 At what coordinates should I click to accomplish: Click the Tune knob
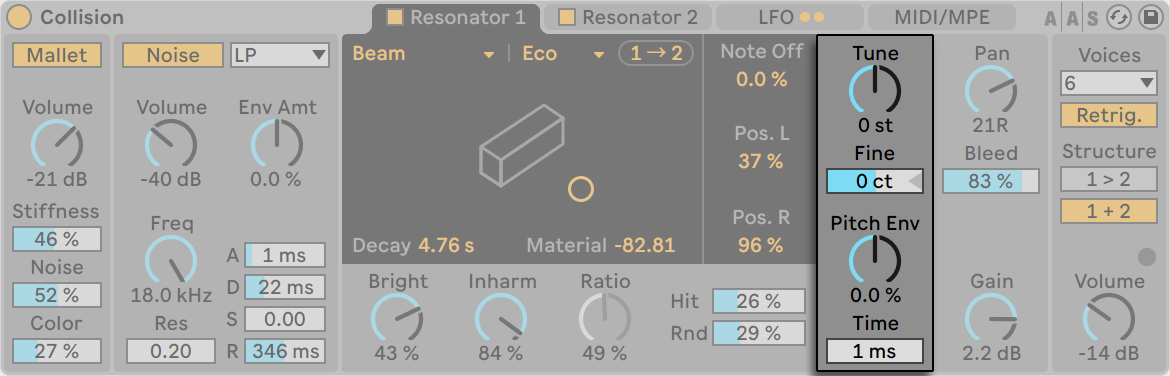(x=875, y=90)
